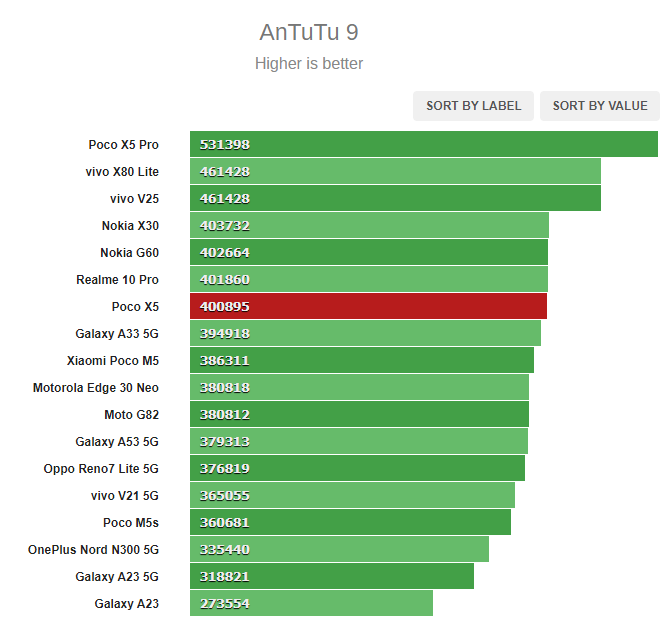Click the score value 401860
This screenshot has height=619, width=667.
[x=225, y=280]
